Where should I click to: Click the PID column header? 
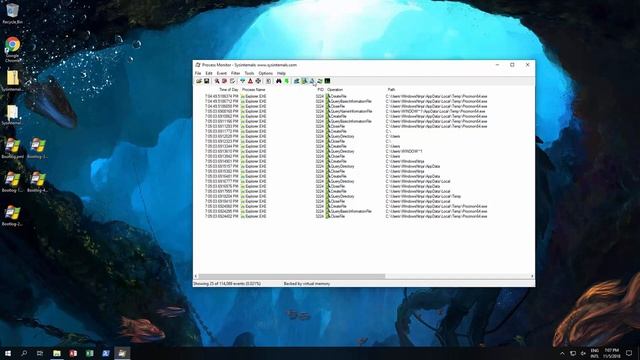click(x=320, y=89)
